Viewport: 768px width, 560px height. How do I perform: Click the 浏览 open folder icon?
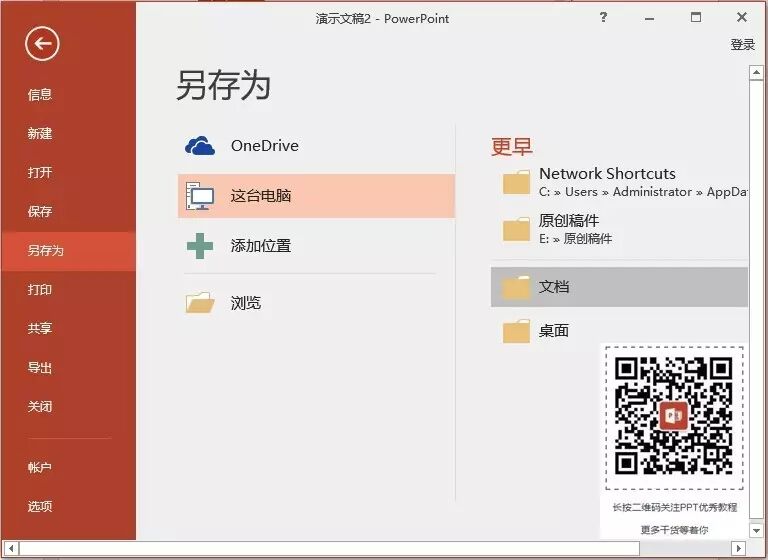[200, 303]
